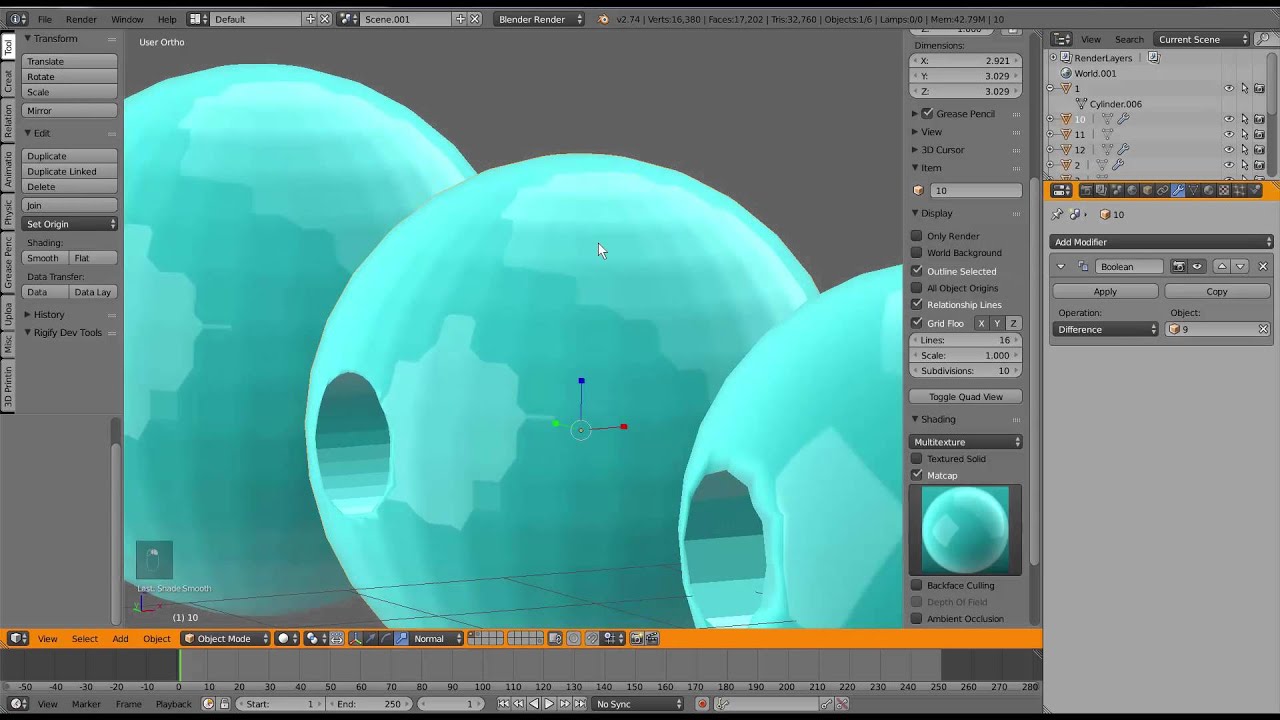Open Normal orientation dropdown
The width and height of the screenshot is (1280, 720).
point(437,638)
